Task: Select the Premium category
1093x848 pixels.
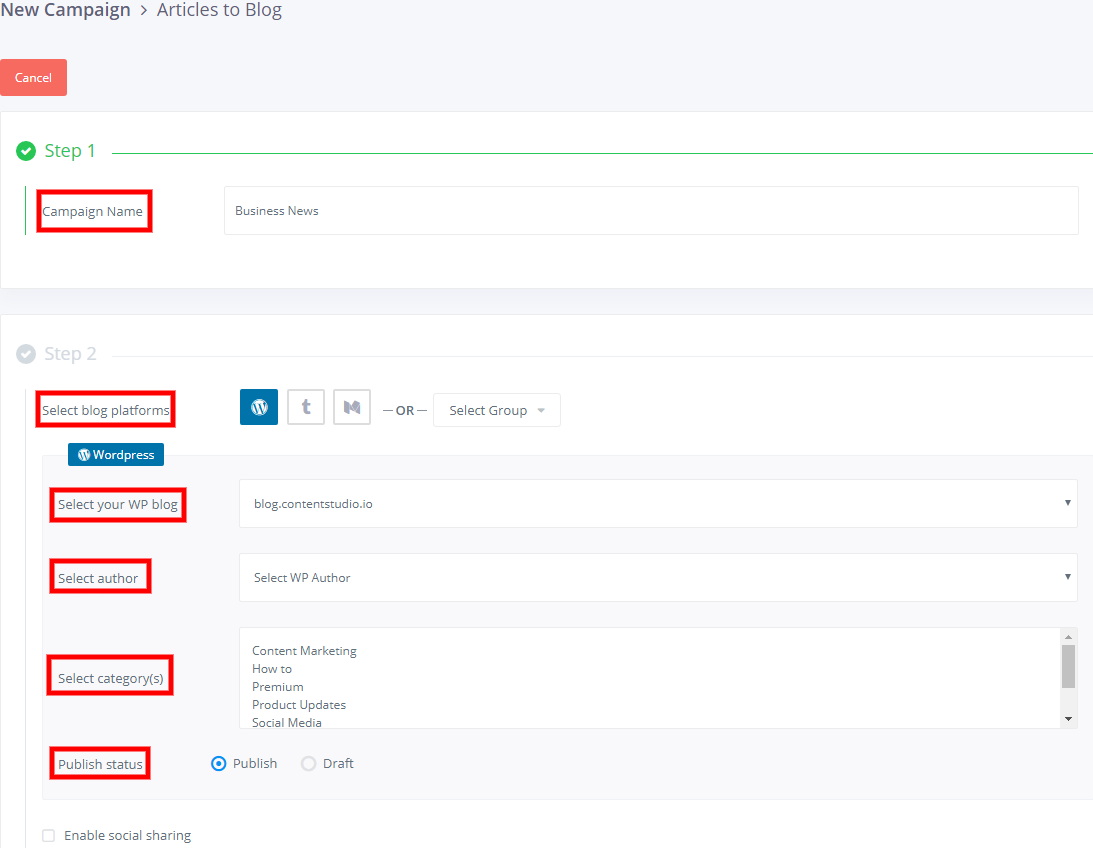Action: tap(277, 687)
